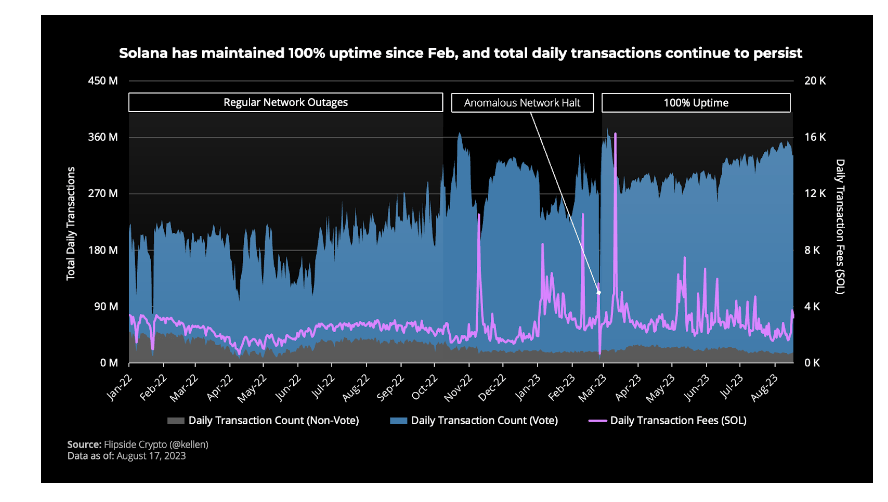The image size is (888, 502).
Task: Click the Oct-22 x-axis label
Action: pyautogui.click(x=425, y=387)
